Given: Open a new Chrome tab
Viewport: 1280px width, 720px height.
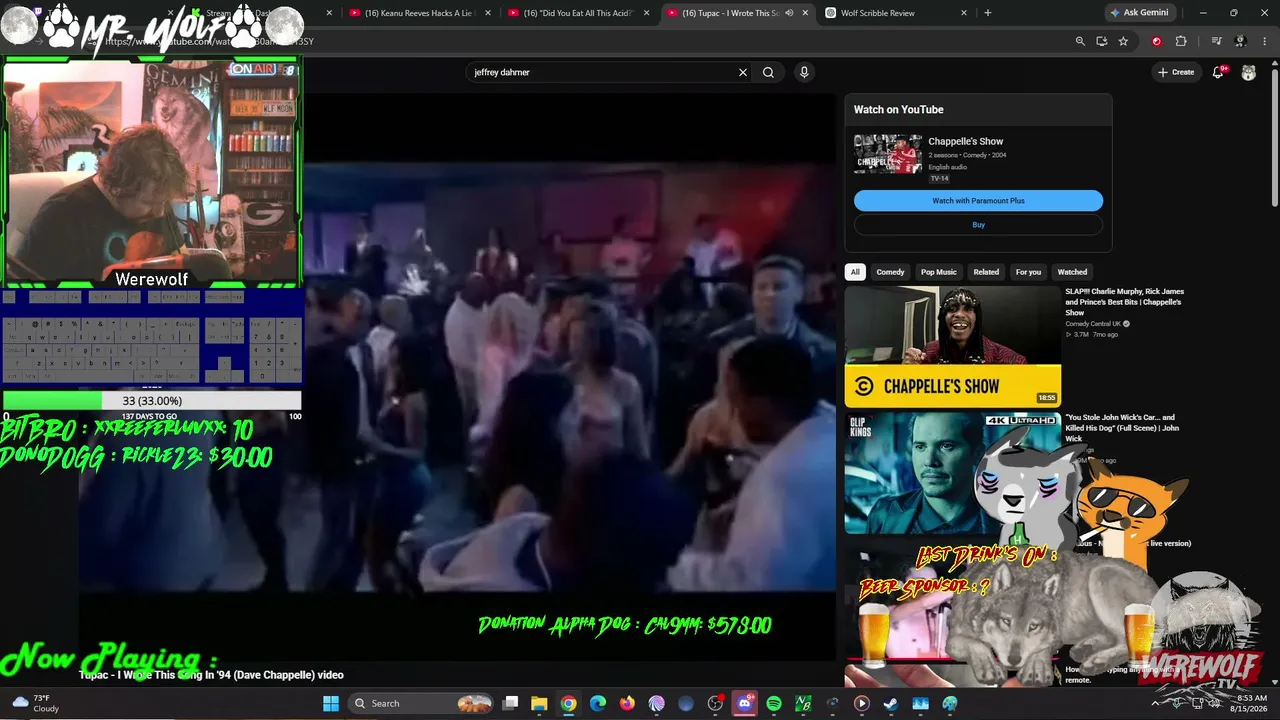Looking at the screenshot, I should pyautogui.click(x=988, y=13).
